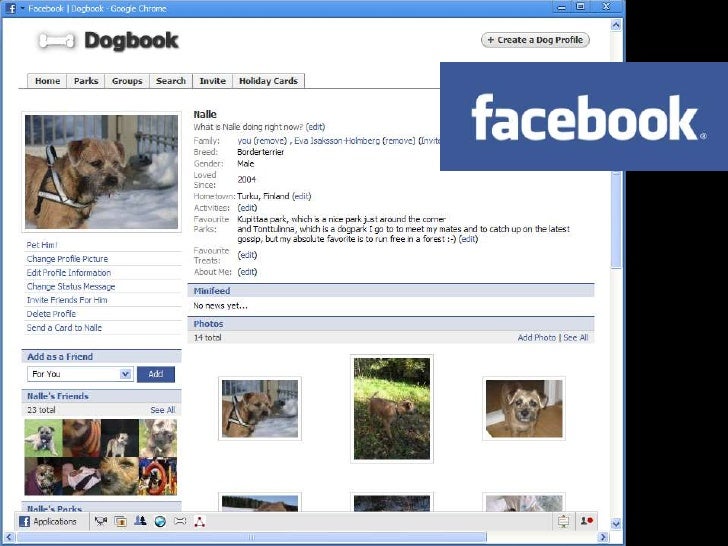Open the photos icon in application bar
This screenshot has width=728, height=546.
121,521
